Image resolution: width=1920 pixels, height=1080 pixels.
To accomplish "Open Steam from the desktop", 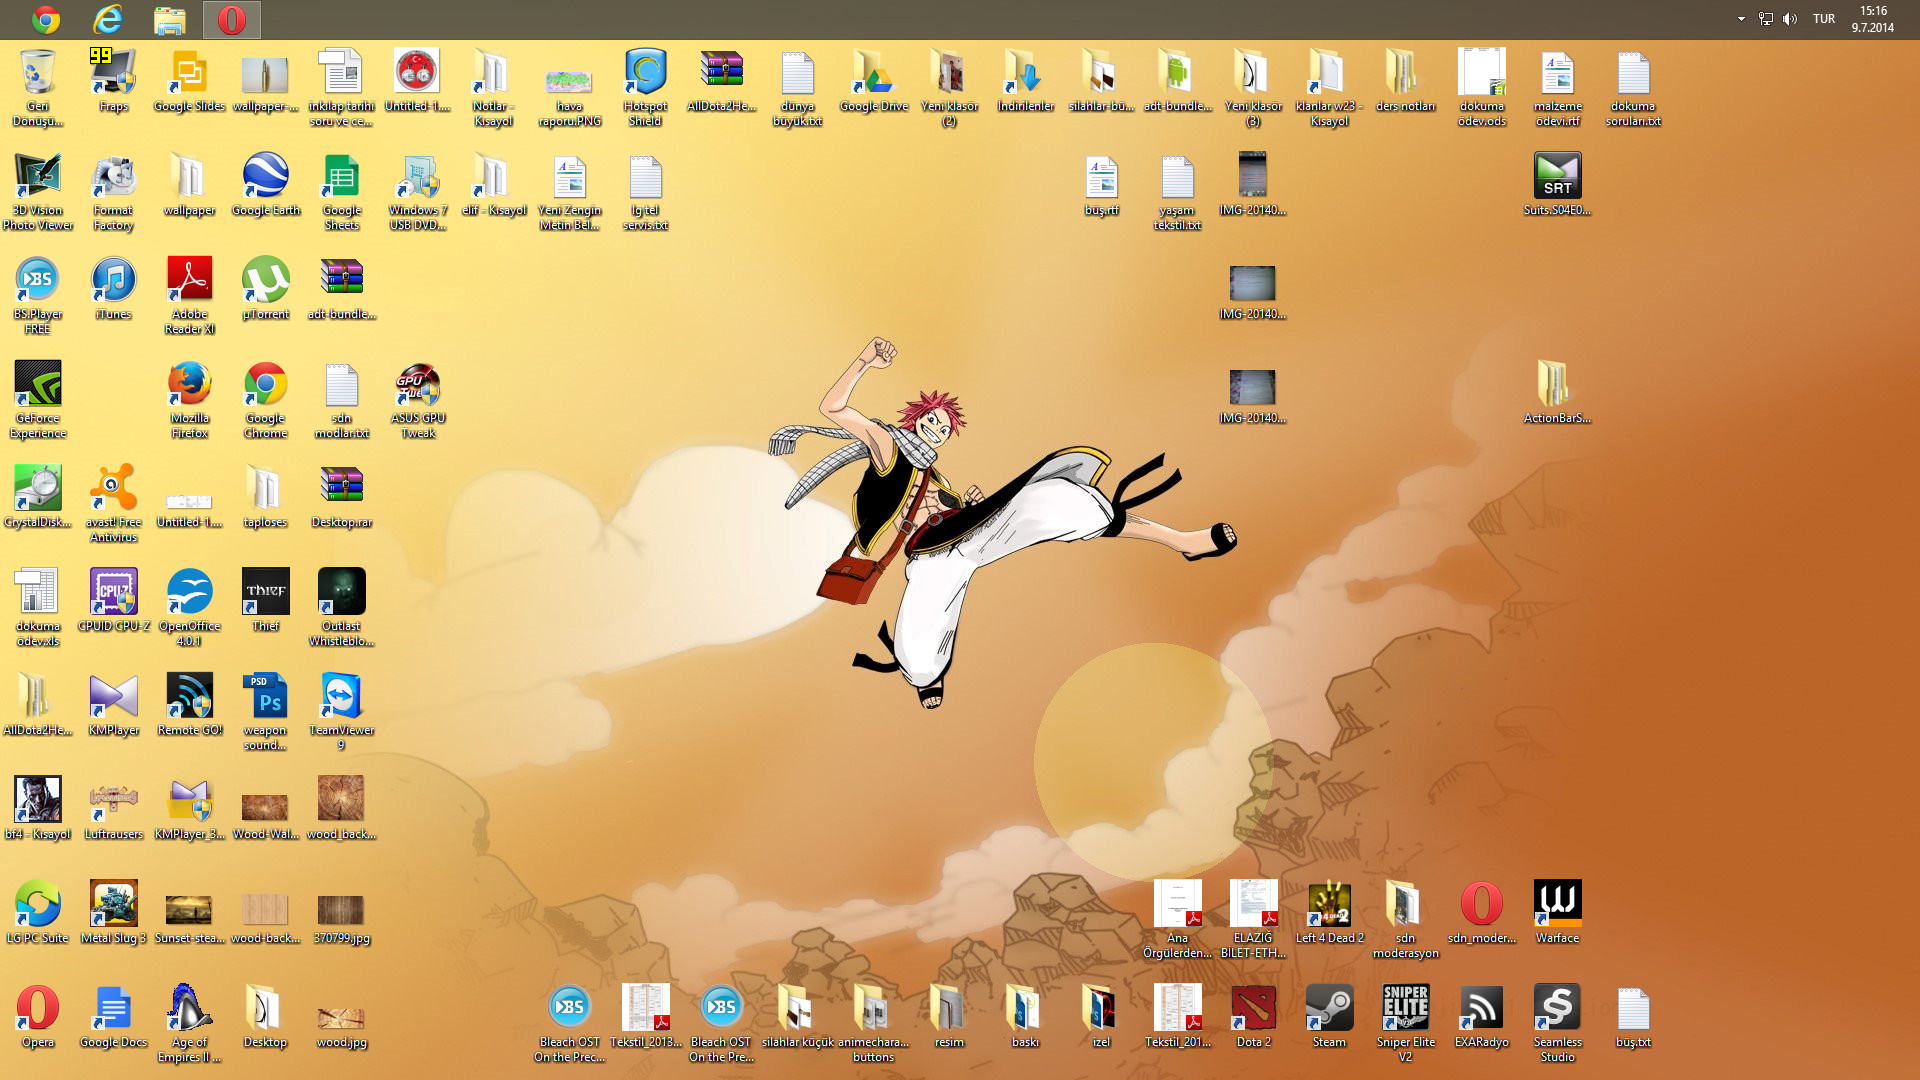I will 1330,1017.
